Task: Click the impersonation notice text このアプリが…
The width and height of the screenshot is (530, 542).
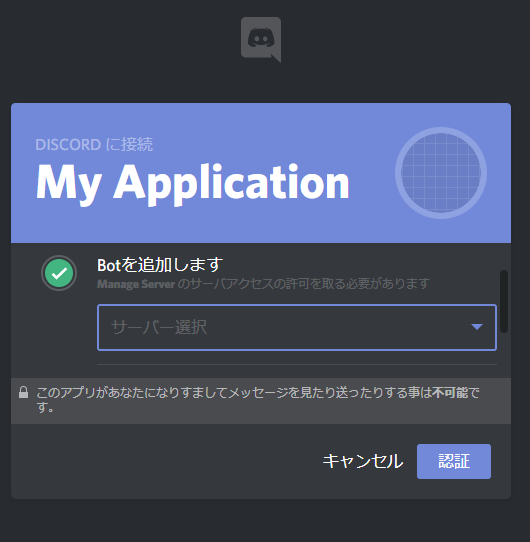Action: 258,400
